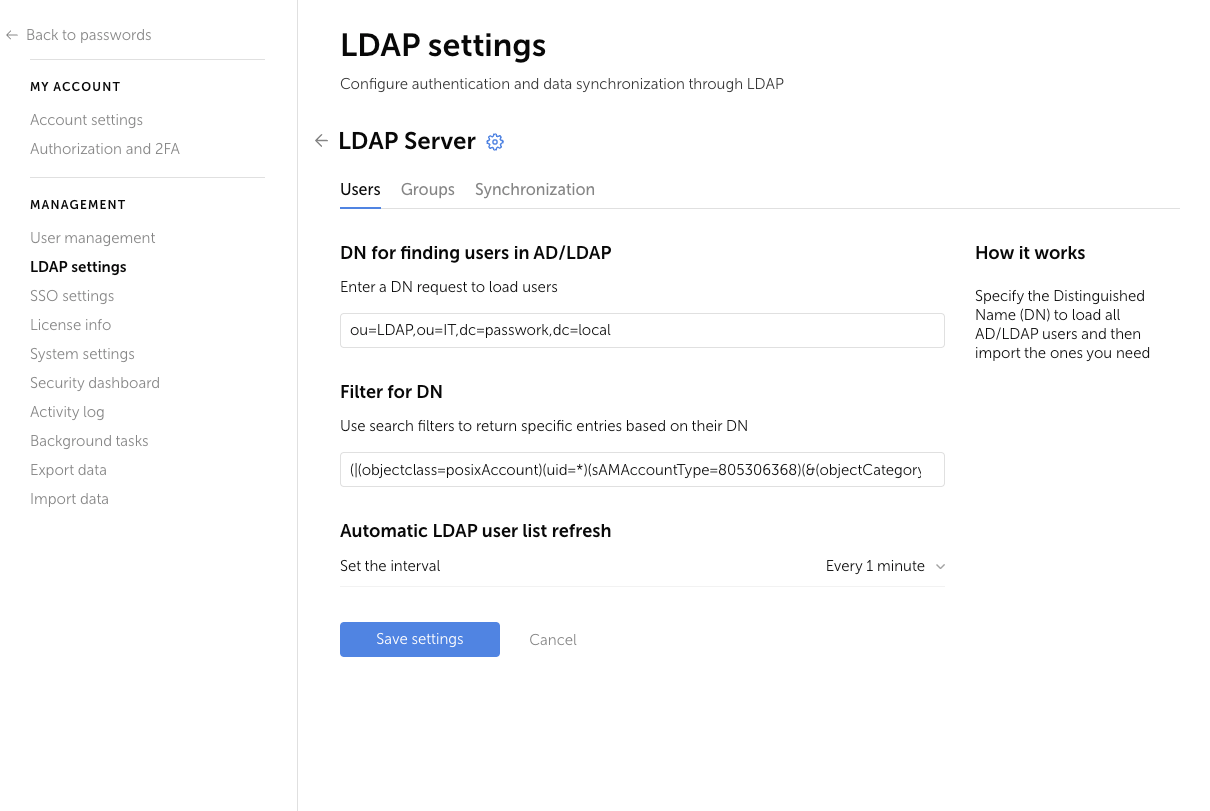Check the Activity log

[67, 411]
